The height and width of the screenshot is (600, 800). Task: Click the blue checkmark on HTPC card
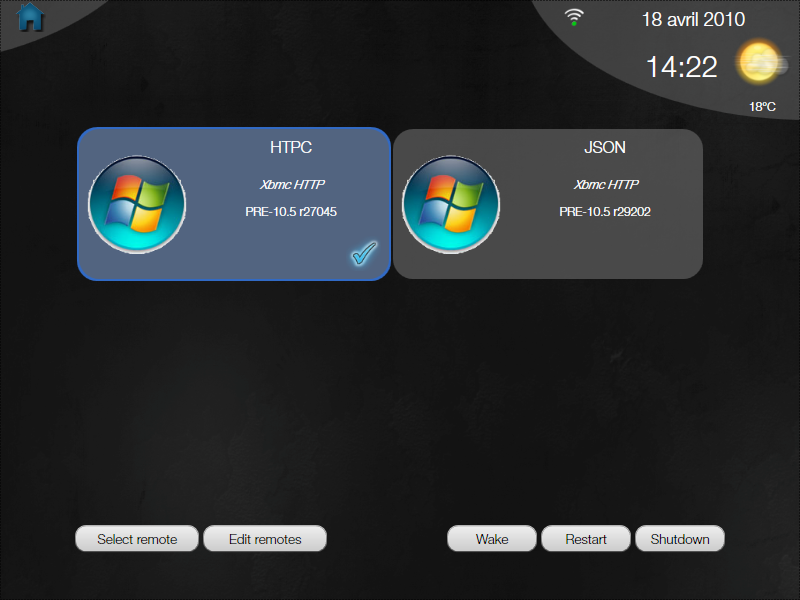(x=364, y=253)
